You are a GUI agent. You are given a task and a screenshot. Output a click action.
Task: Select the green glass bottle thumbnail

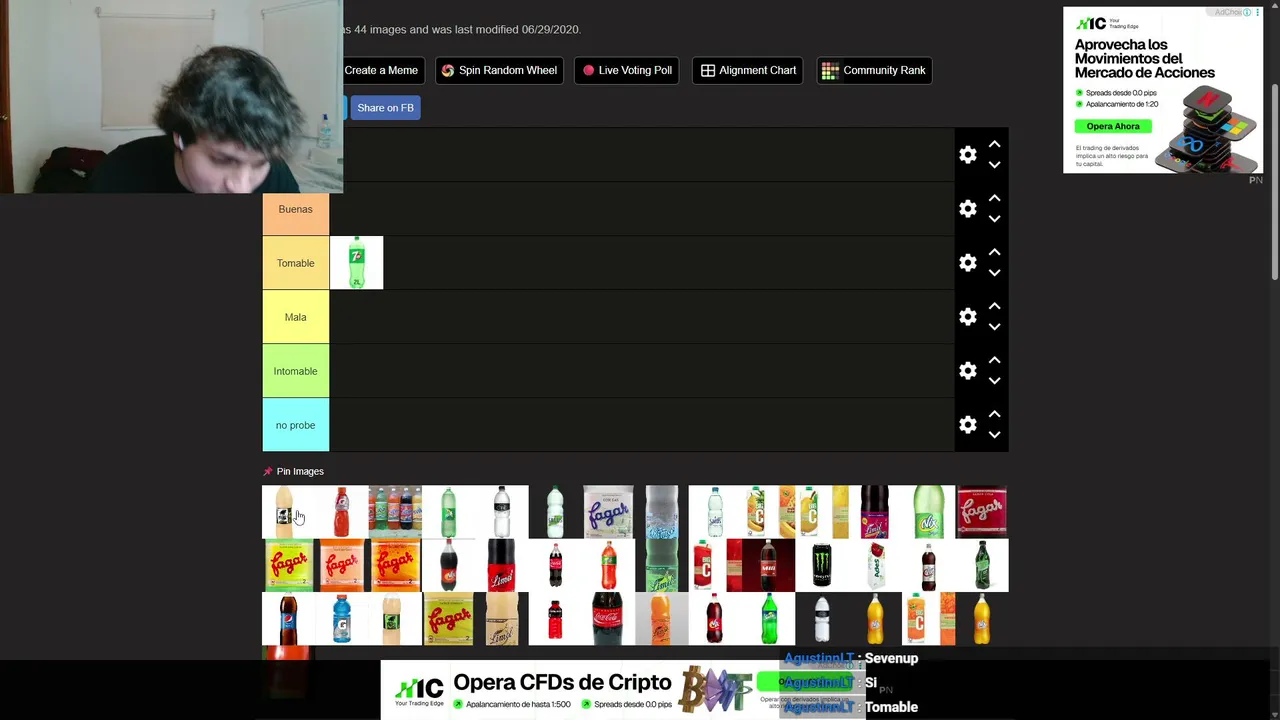coord(981,565)
